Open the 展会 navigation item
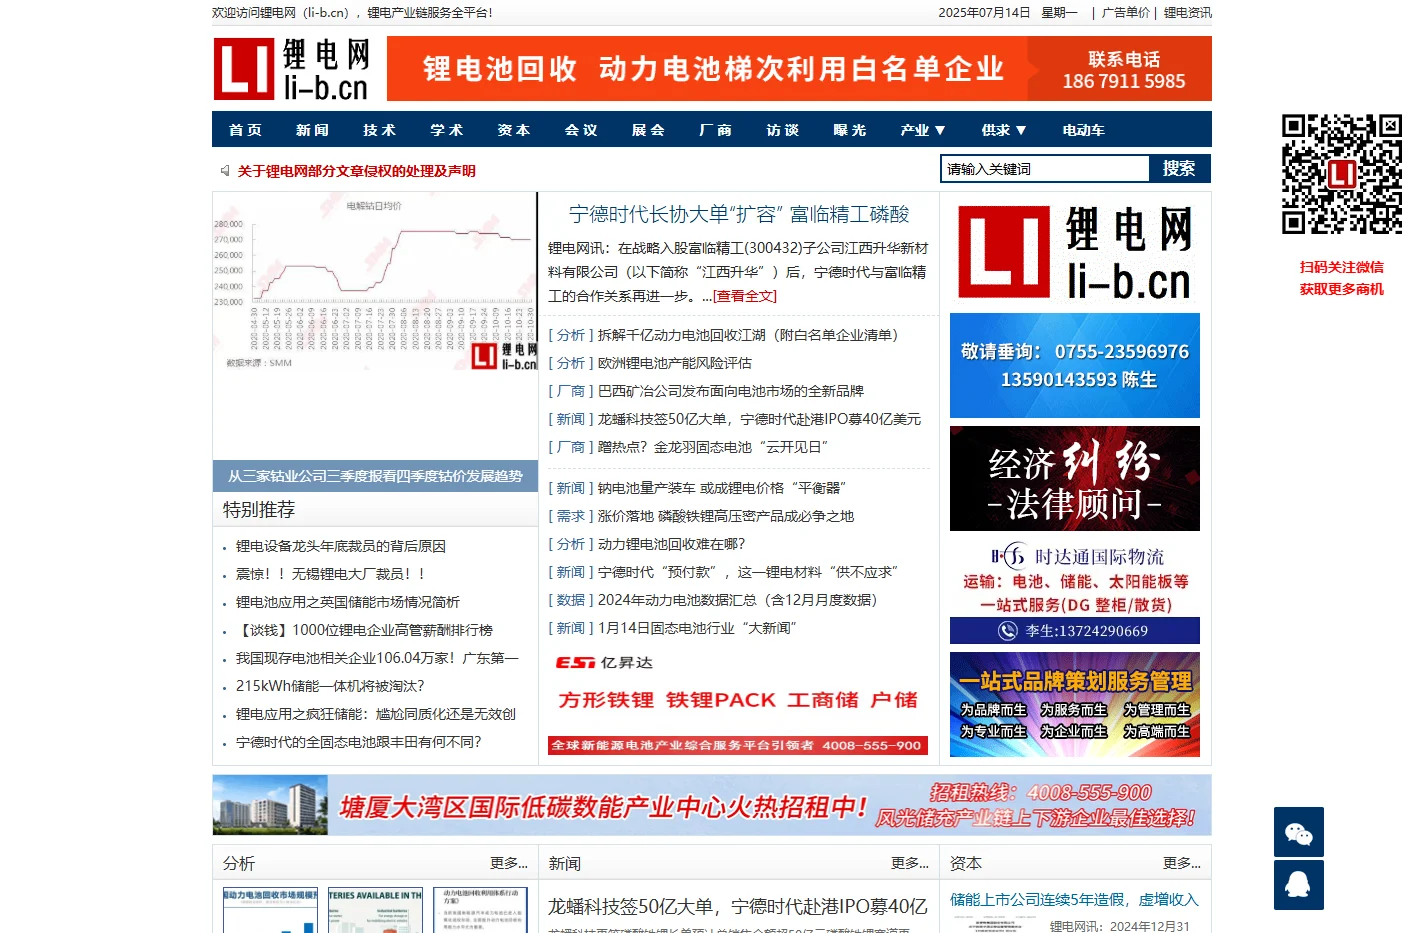Screen dimensions: 1424x933 click(648, 130)
